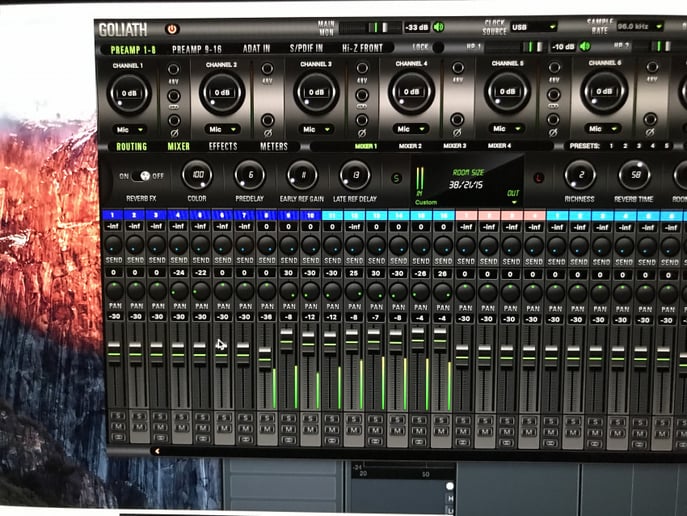Select MIXER 1
The width and height of the screenshot is (687, 516).
point(366,146)
